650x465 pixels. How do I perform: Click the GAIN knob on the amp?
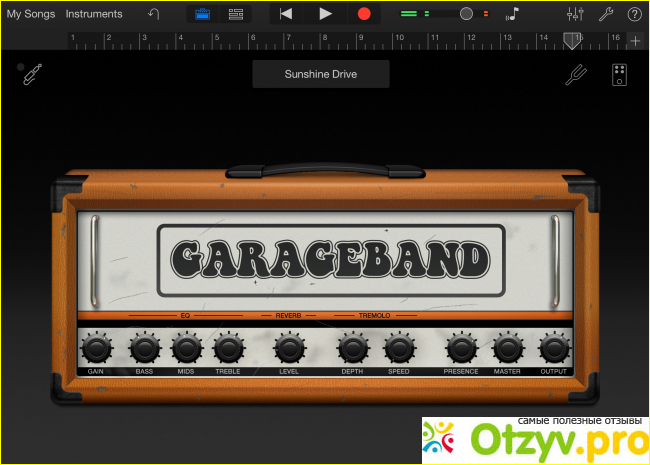click(x=96, y=348)
